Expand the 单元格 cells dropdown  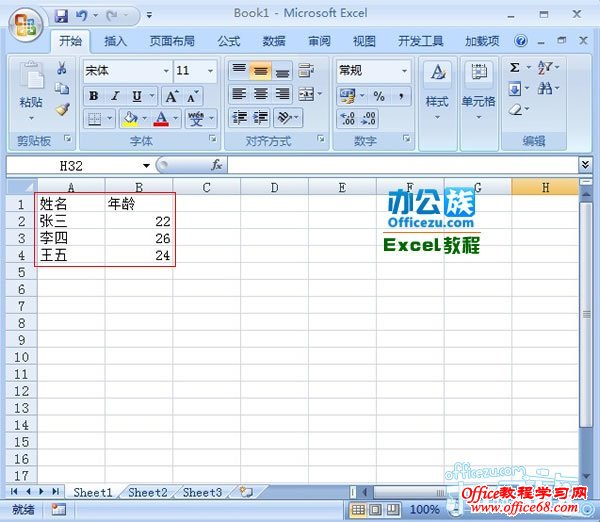[479, 117]
